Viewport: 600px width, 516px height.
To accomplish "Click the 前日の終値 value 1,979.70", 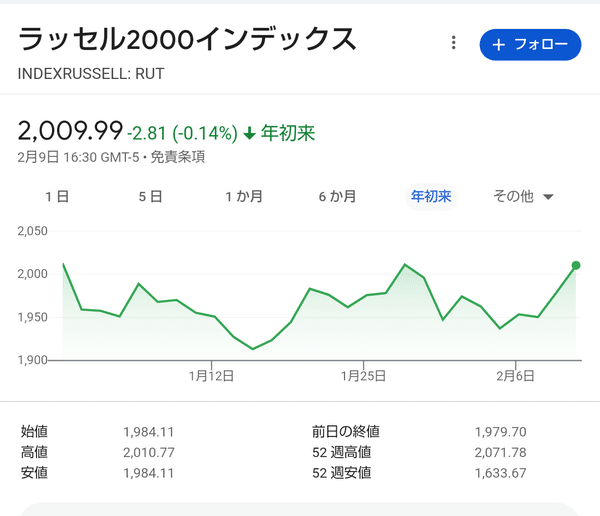I will (x=501, y=432).
